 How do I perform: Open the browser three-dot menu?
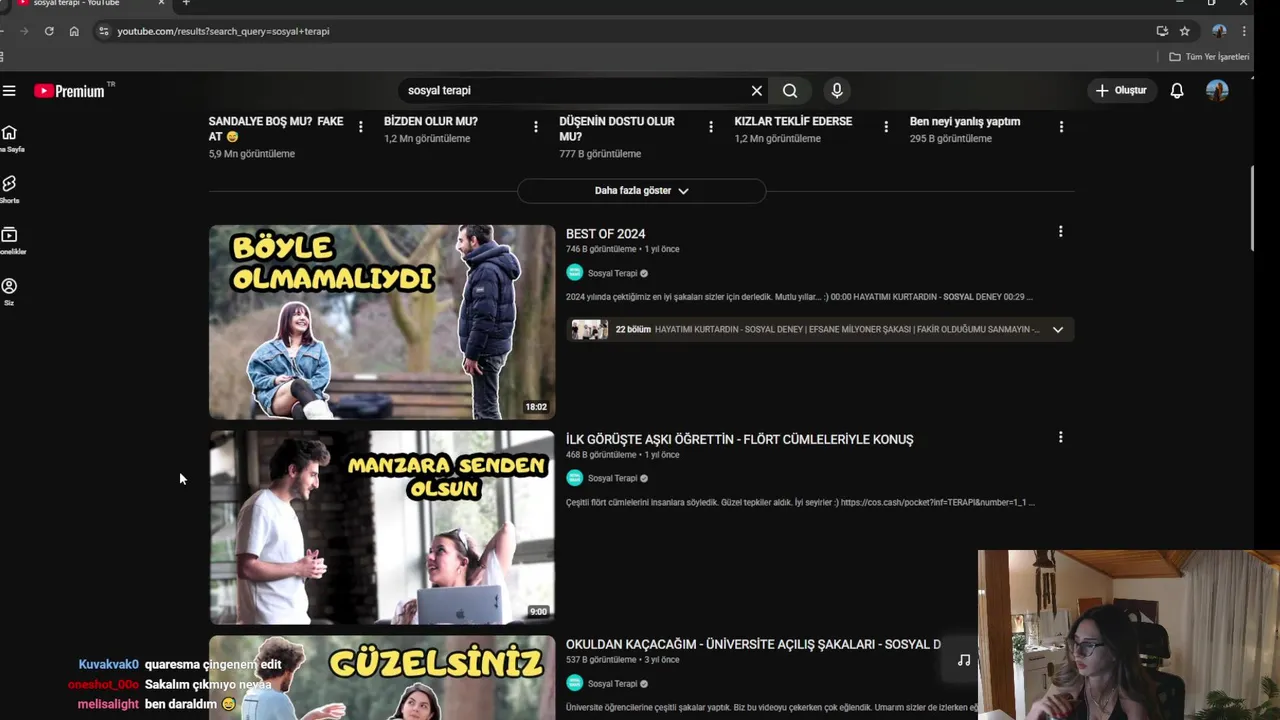[1244, 31]
